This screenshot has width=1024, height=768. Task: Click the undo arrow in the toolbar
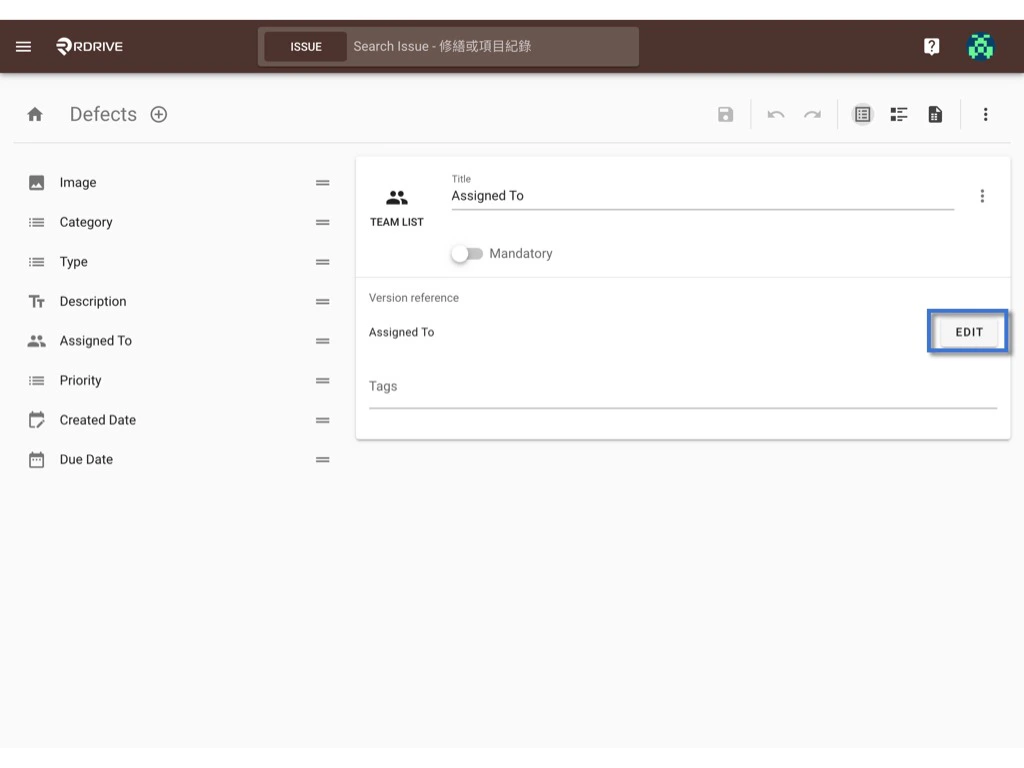[x=776, y=114]
